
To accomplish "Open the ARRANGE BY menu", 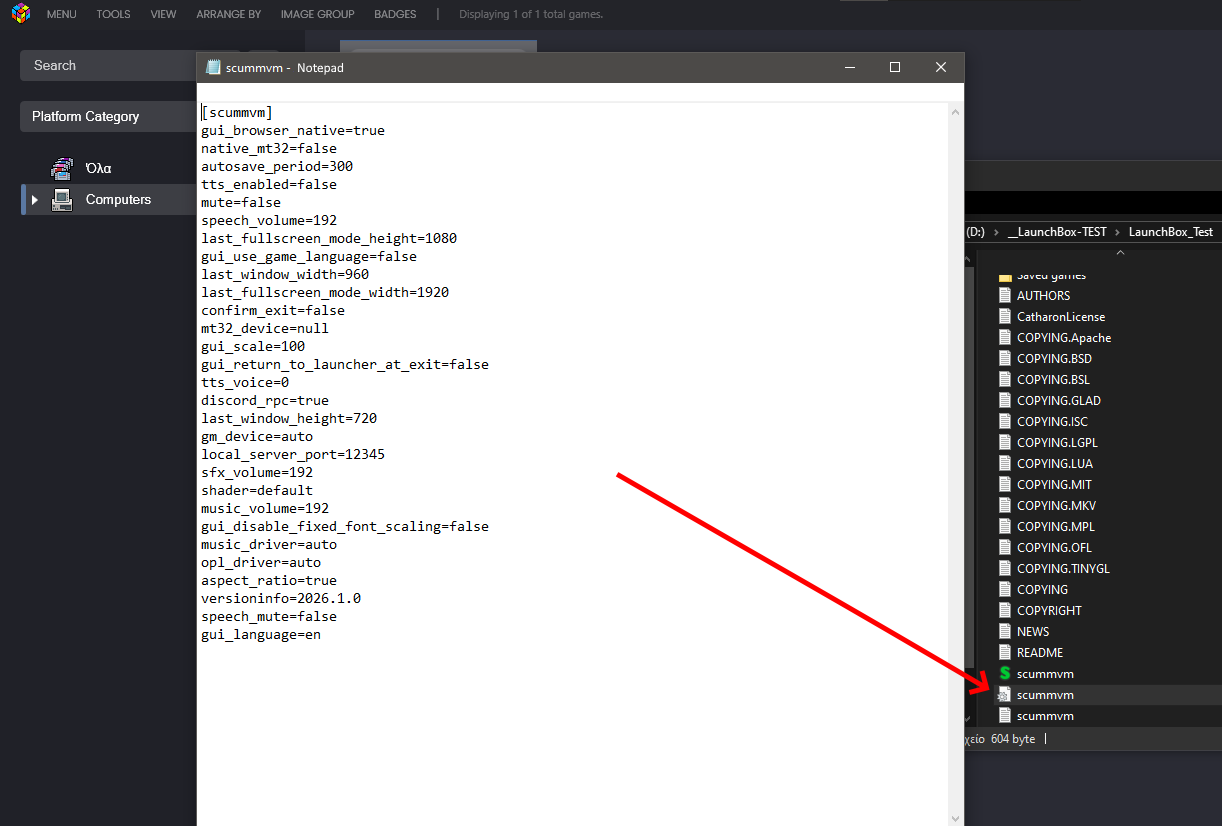I will (228, 14).
